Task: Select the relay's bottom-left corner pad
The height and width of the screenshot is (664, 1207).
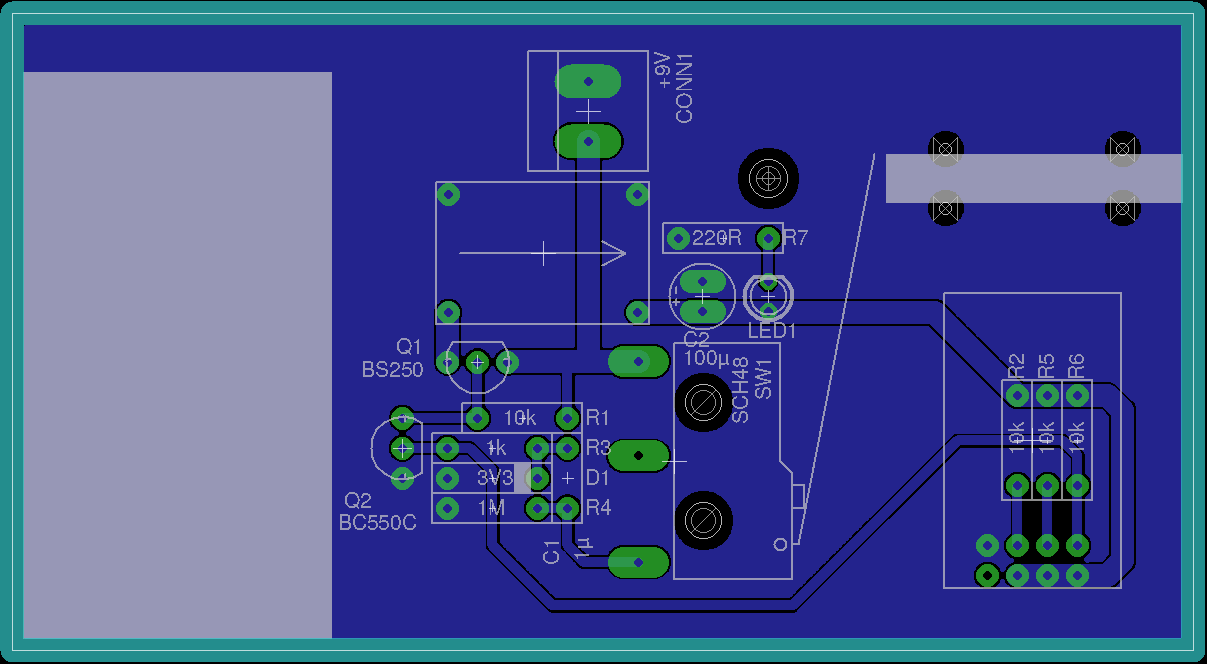Action: 448,311
